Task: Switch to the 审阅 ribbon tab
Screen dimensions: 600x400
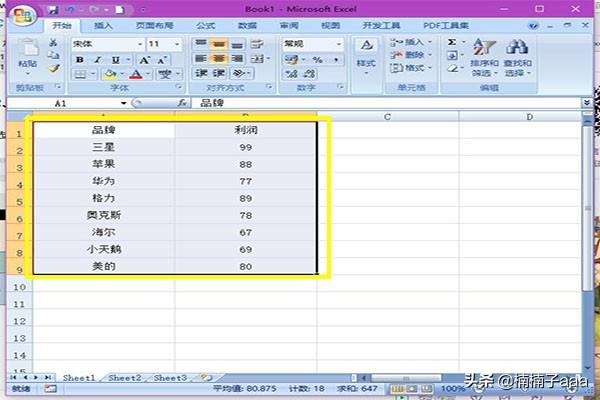Action: tap(289, 26)
